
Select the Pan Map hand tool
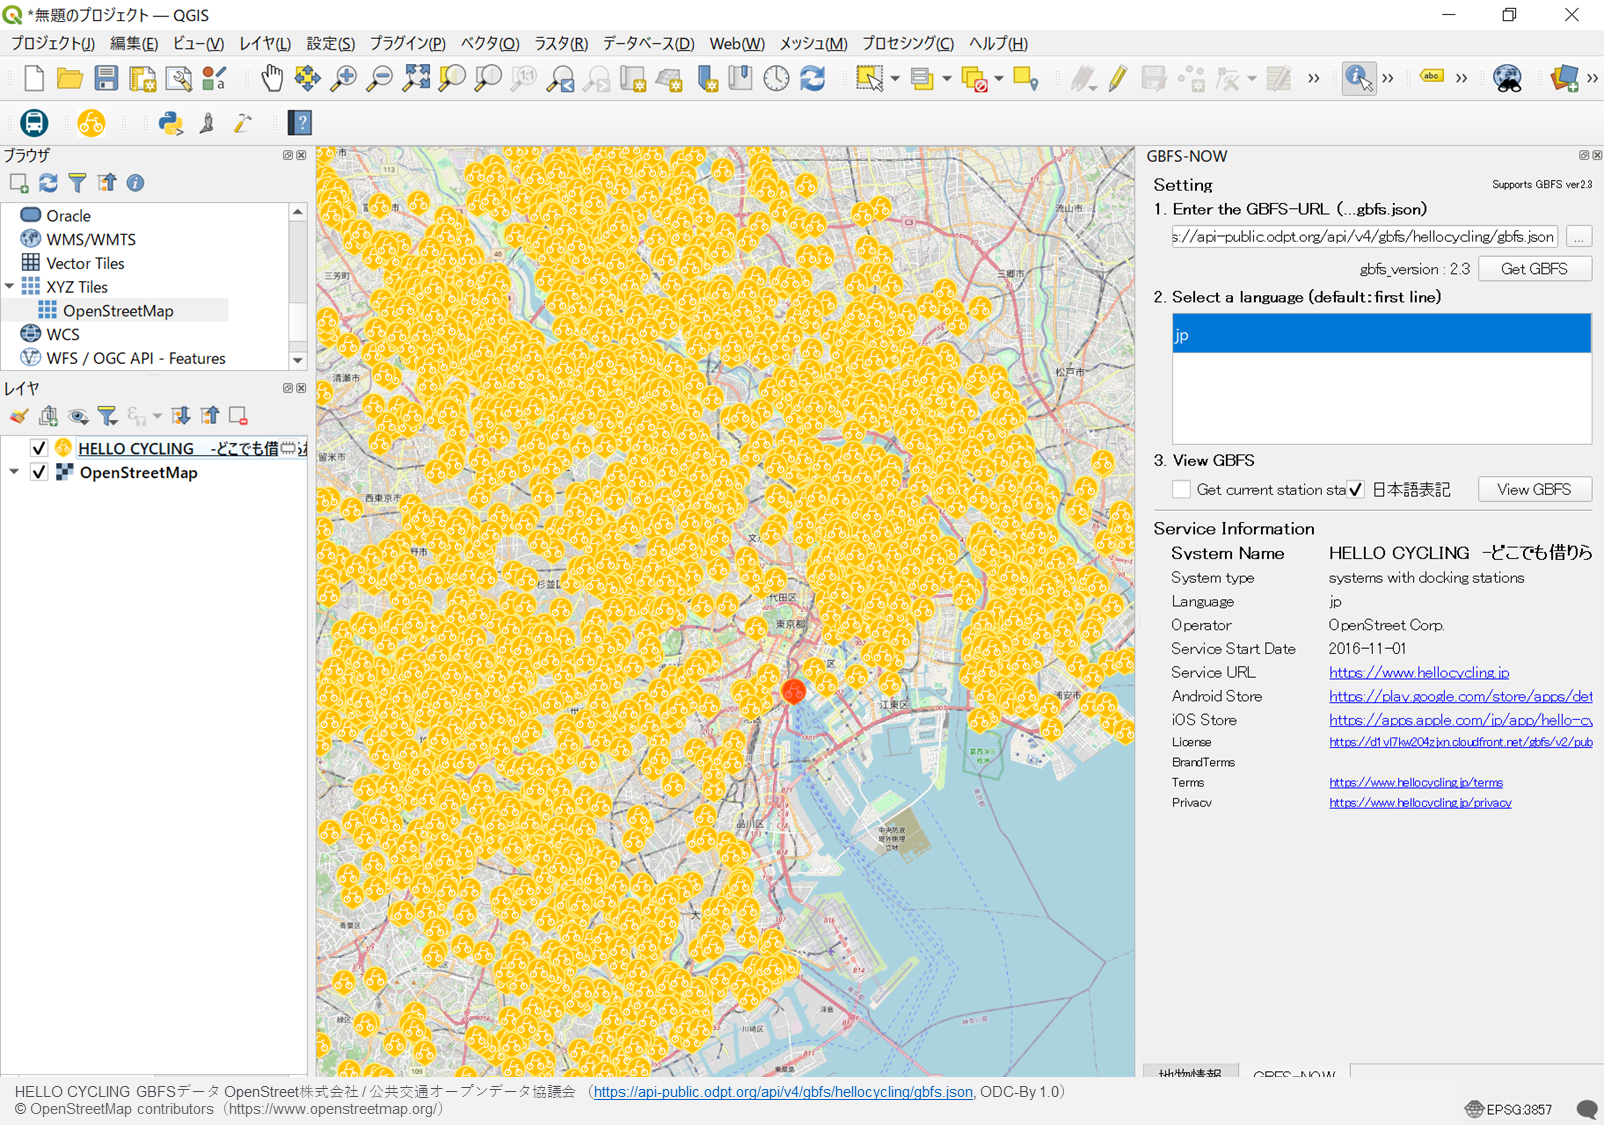pos(271,78)
